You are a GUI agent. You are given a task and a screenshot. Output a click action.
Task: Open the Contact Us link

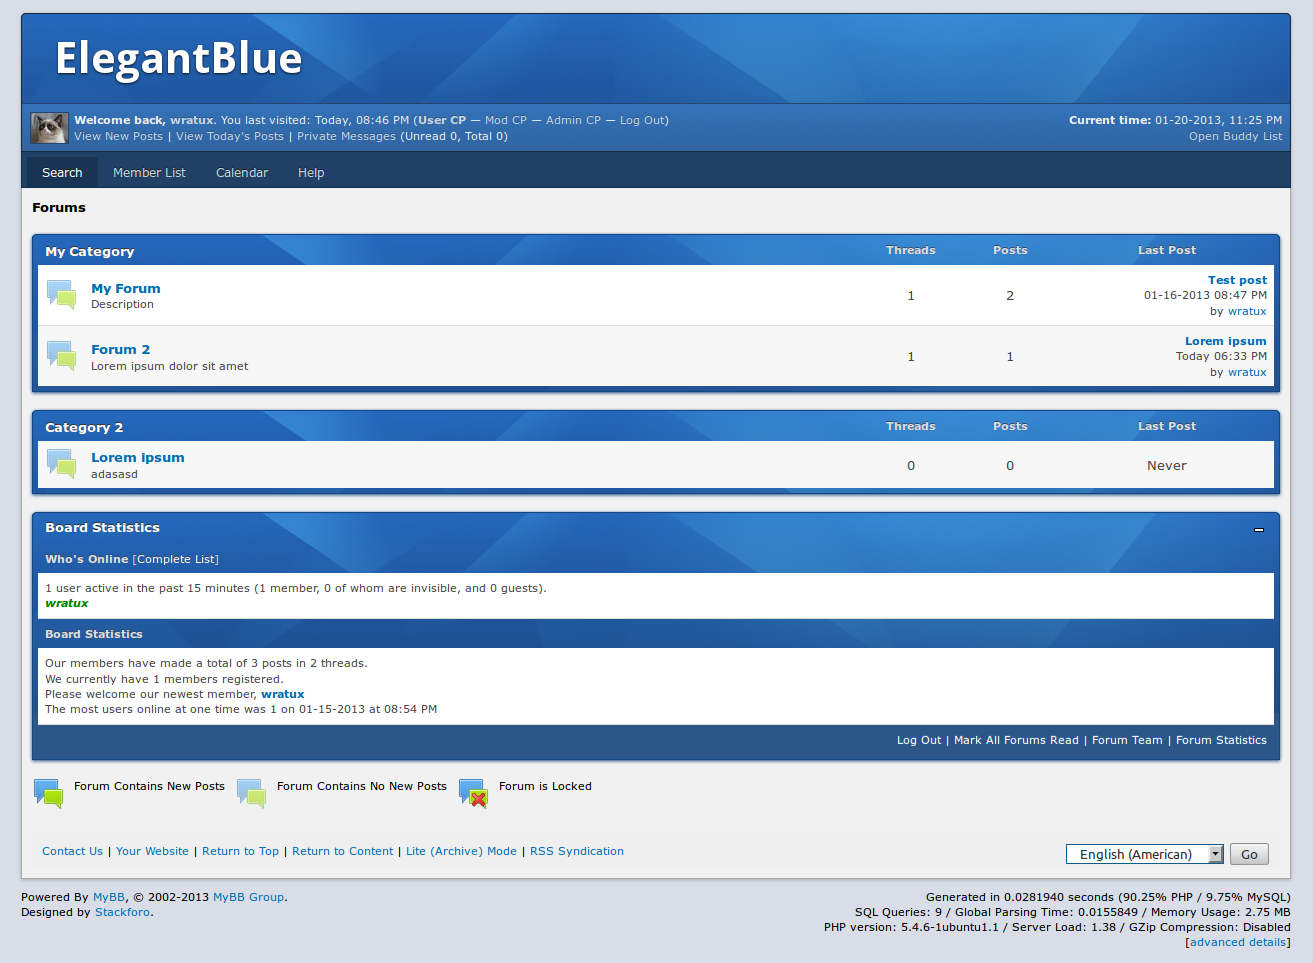(x=72, y=851)
